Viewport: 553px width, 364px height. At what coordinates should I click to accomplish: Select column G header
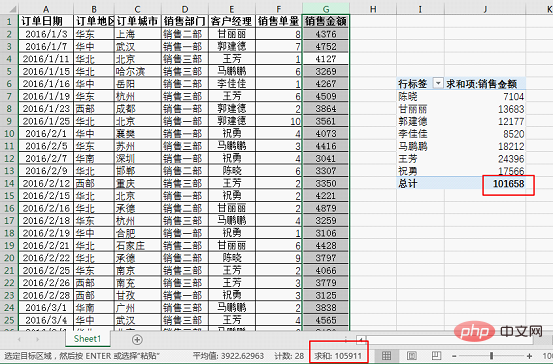pos(326,9)
